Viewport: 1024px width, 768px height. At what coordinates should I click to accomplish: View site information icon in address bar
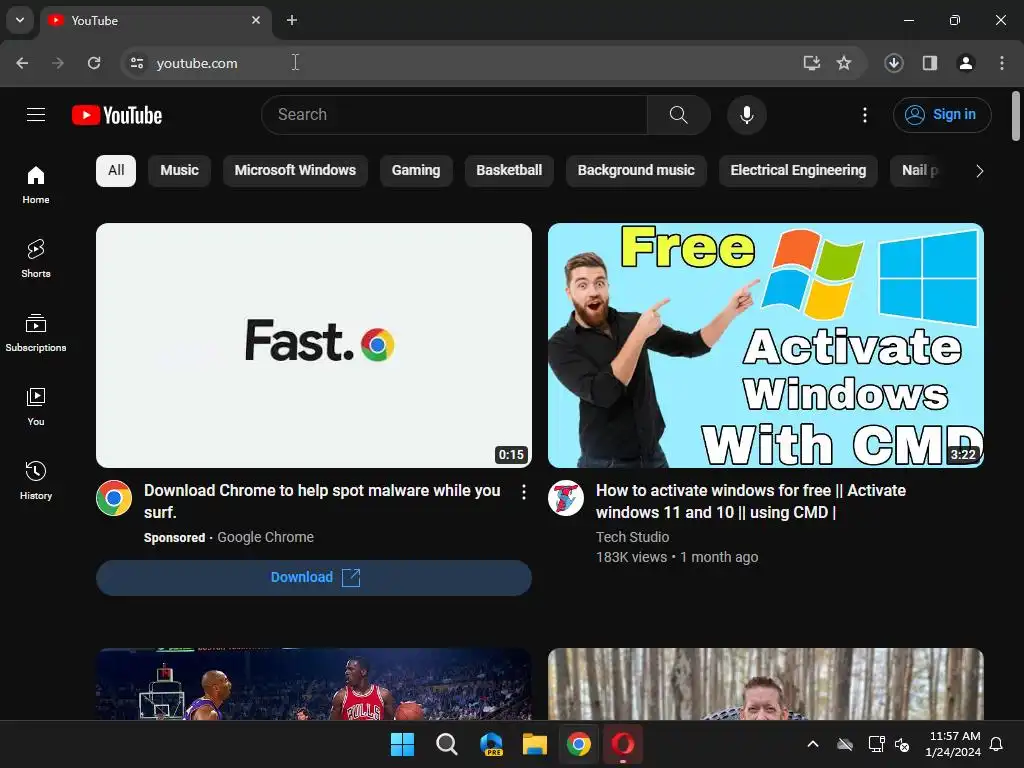(136, 63)
